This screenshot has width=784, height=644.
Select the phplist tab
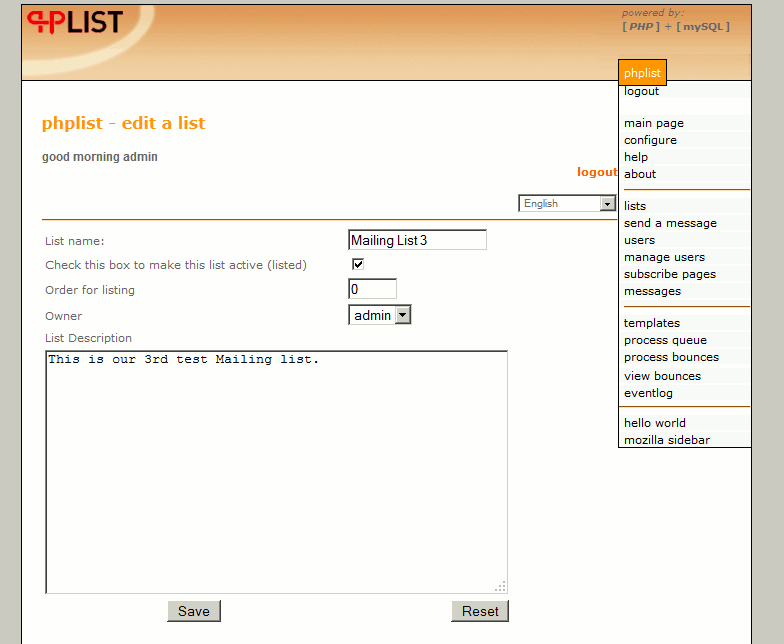642,73
